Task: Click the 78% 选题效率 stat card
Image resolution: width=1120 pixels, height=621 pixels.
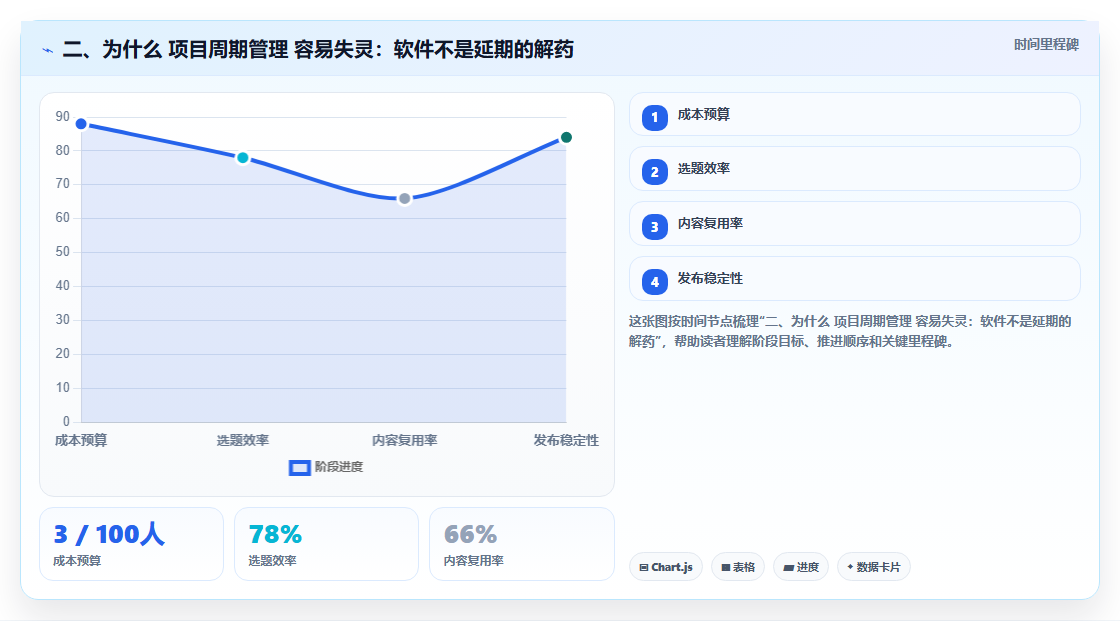Action: tap(326, 544)
